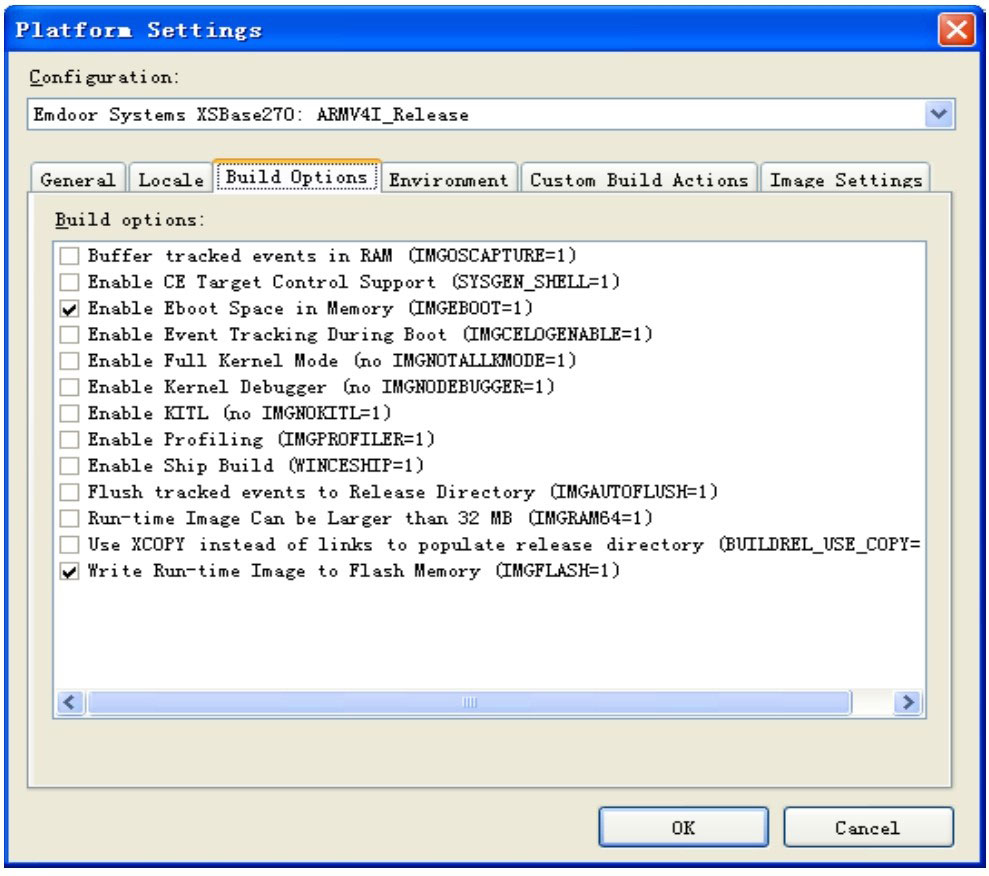
Task: Tick the Enable Ship Build checkbox
Action: [69, 466]
